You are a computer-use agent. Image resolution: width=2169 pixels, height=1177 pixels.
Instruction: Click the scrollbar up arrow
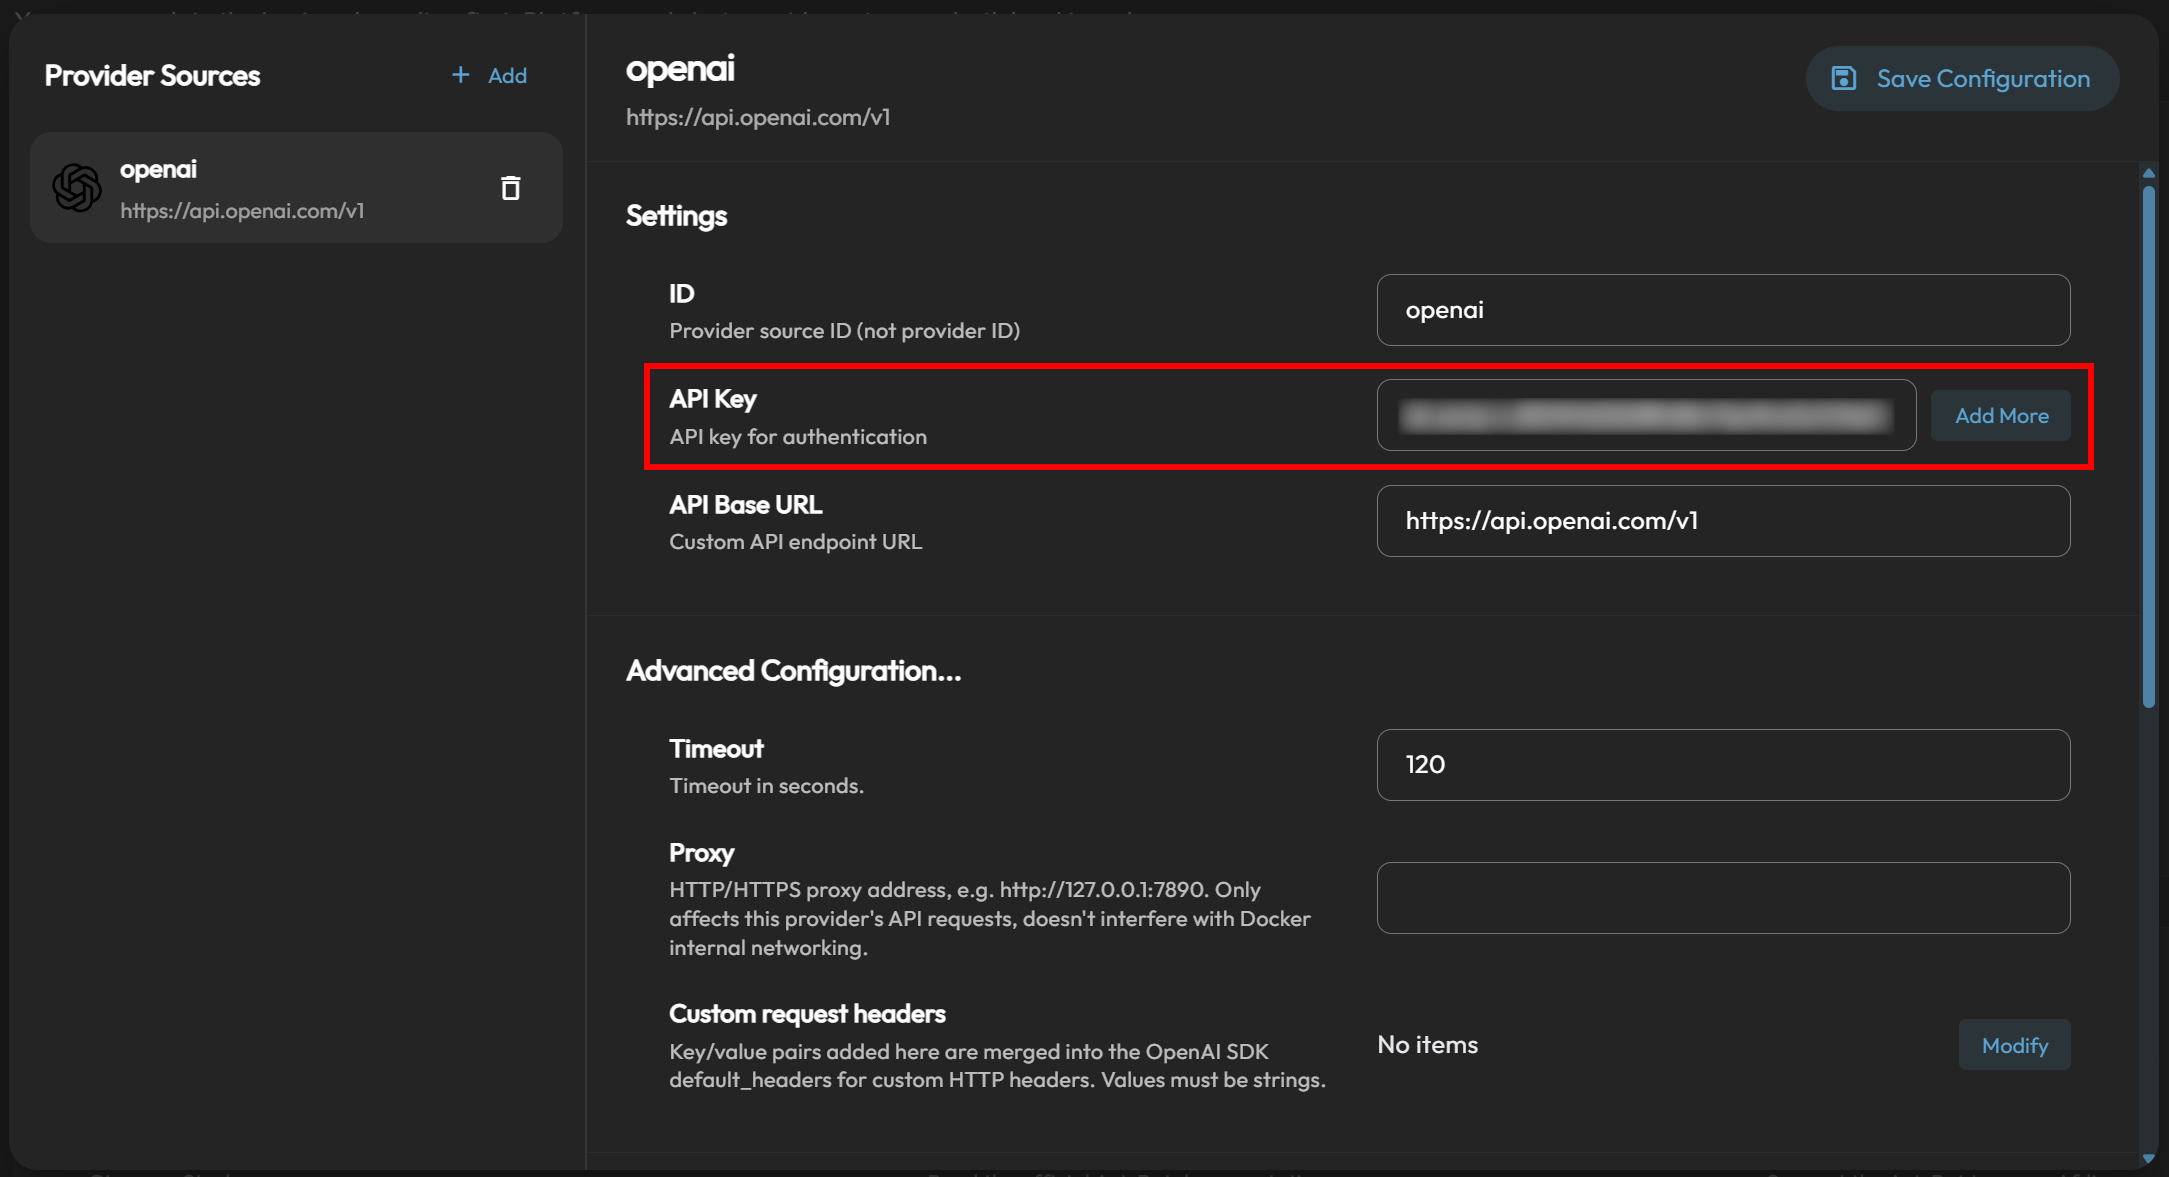[2148, 173]
